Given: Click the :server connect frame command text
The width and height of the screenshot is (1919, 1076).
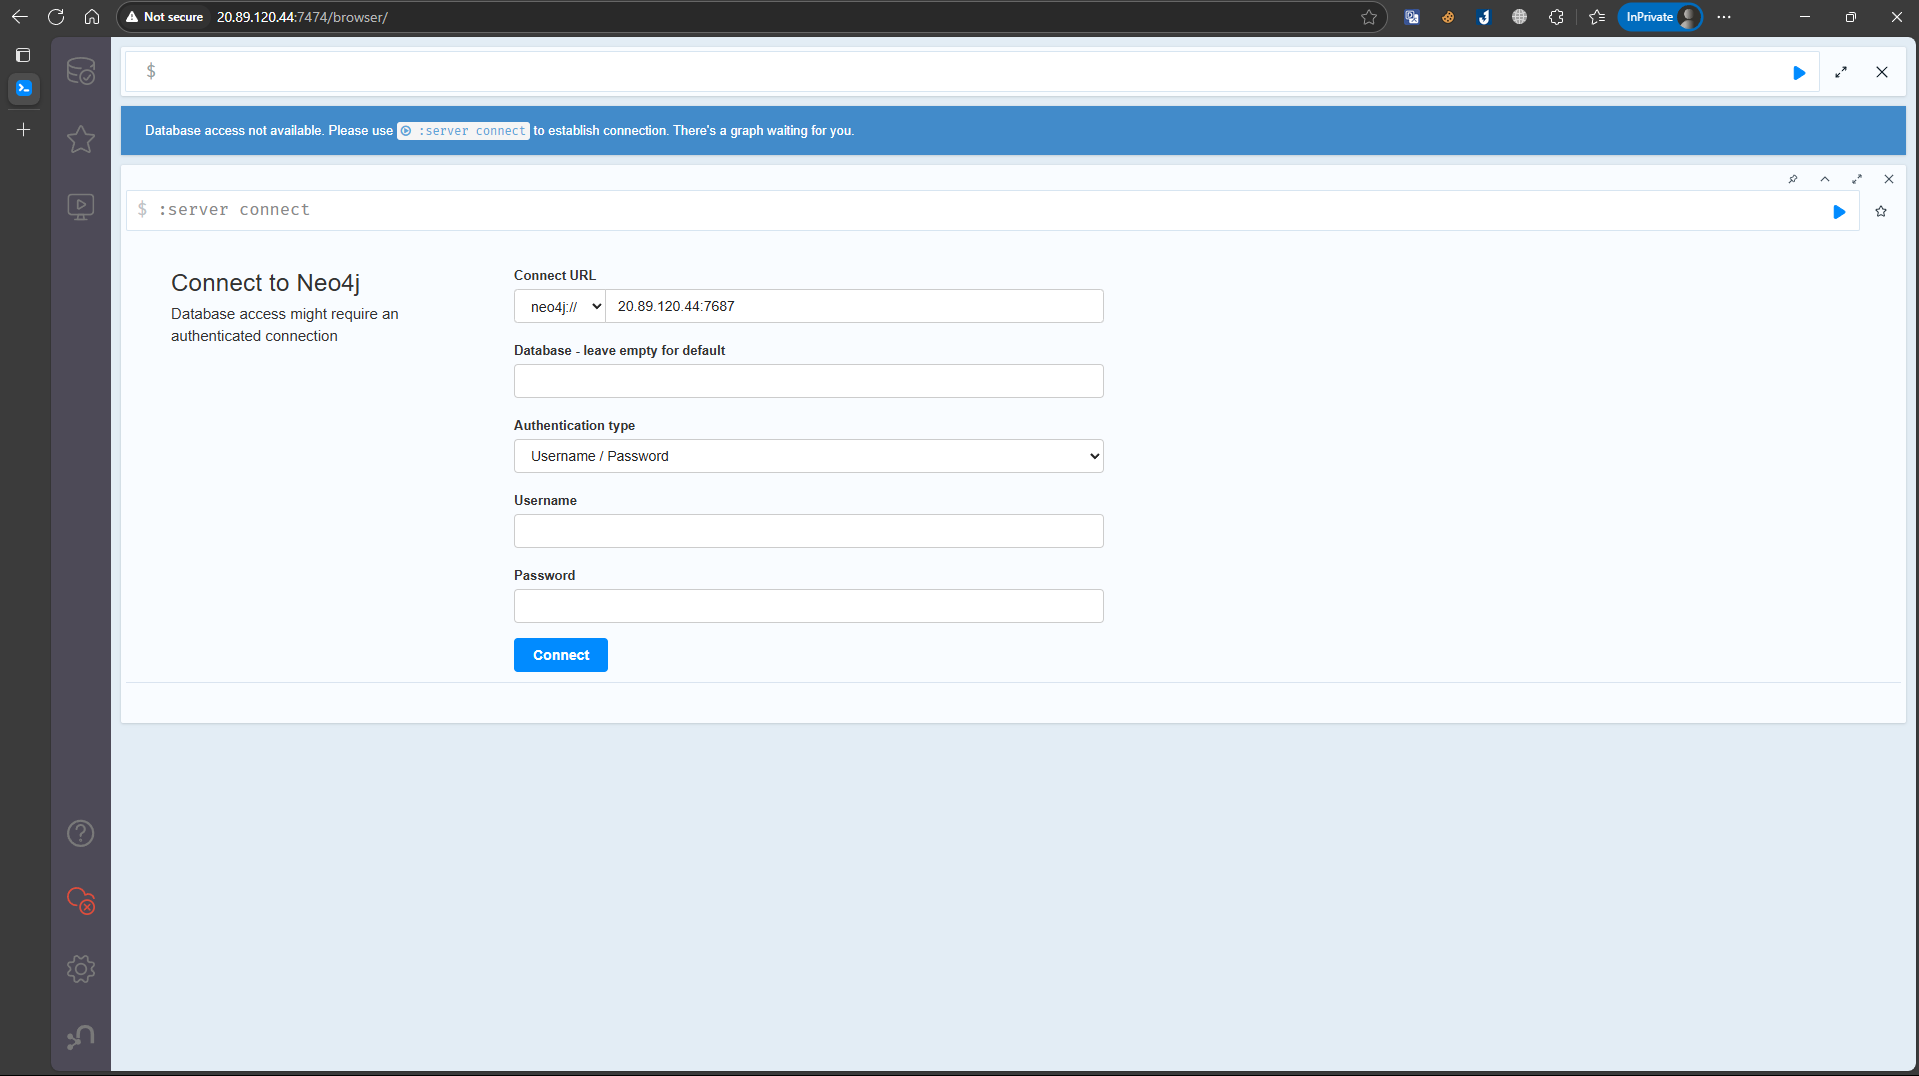Looking at the screenshot, I should click(234, 210).
